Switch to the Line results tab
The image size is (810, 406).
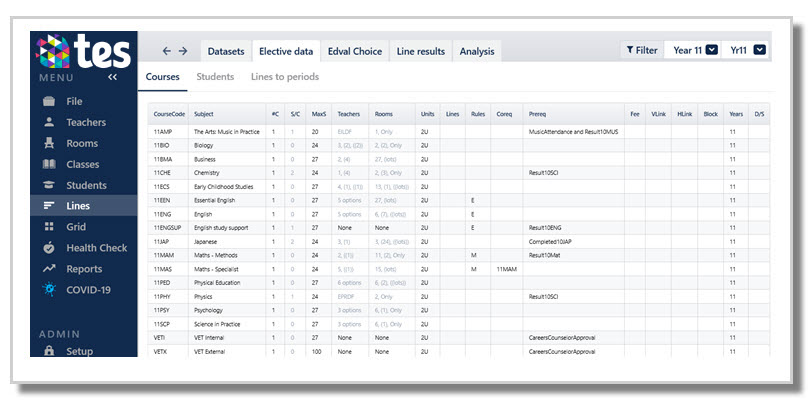click(420, 51)
